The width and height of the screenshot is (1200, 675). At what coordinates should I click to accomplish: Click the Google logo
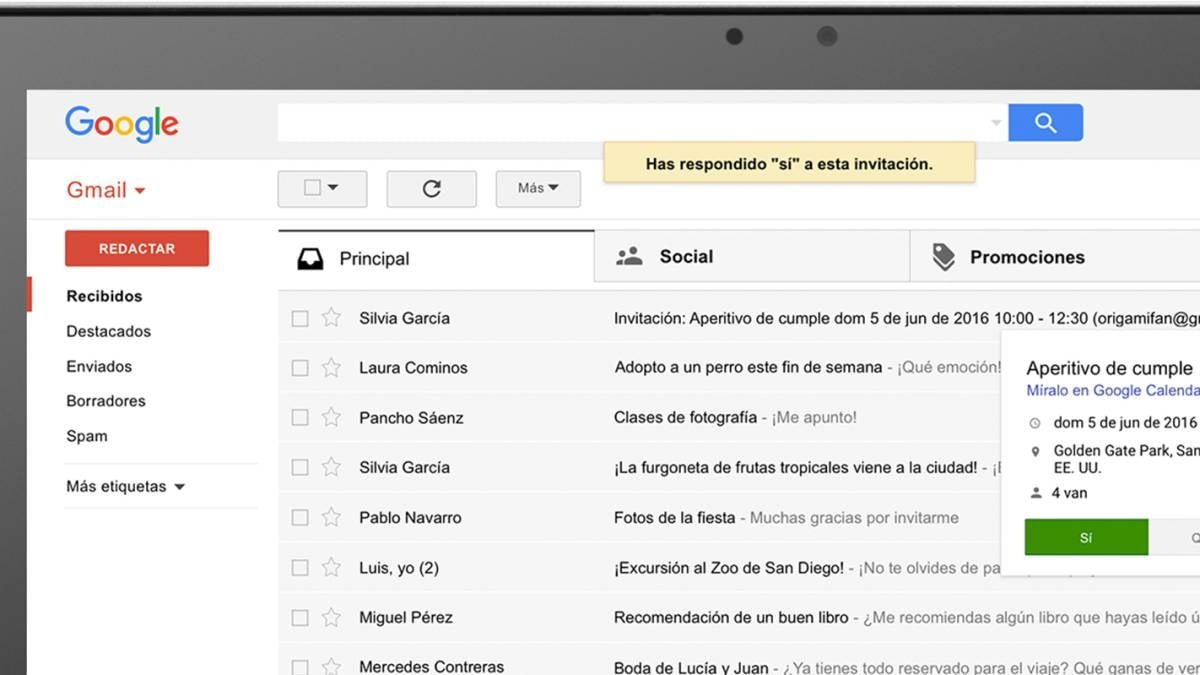(122, 124)
